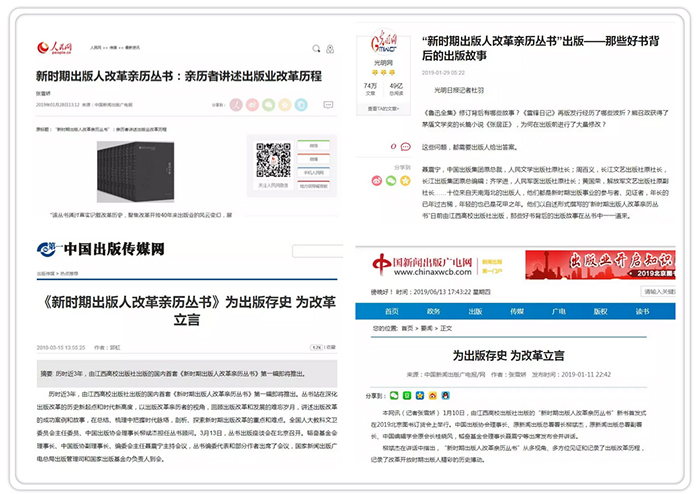Open the 读书 navigation item
This screenshot has height=494, width=700.
coord(641,311)
